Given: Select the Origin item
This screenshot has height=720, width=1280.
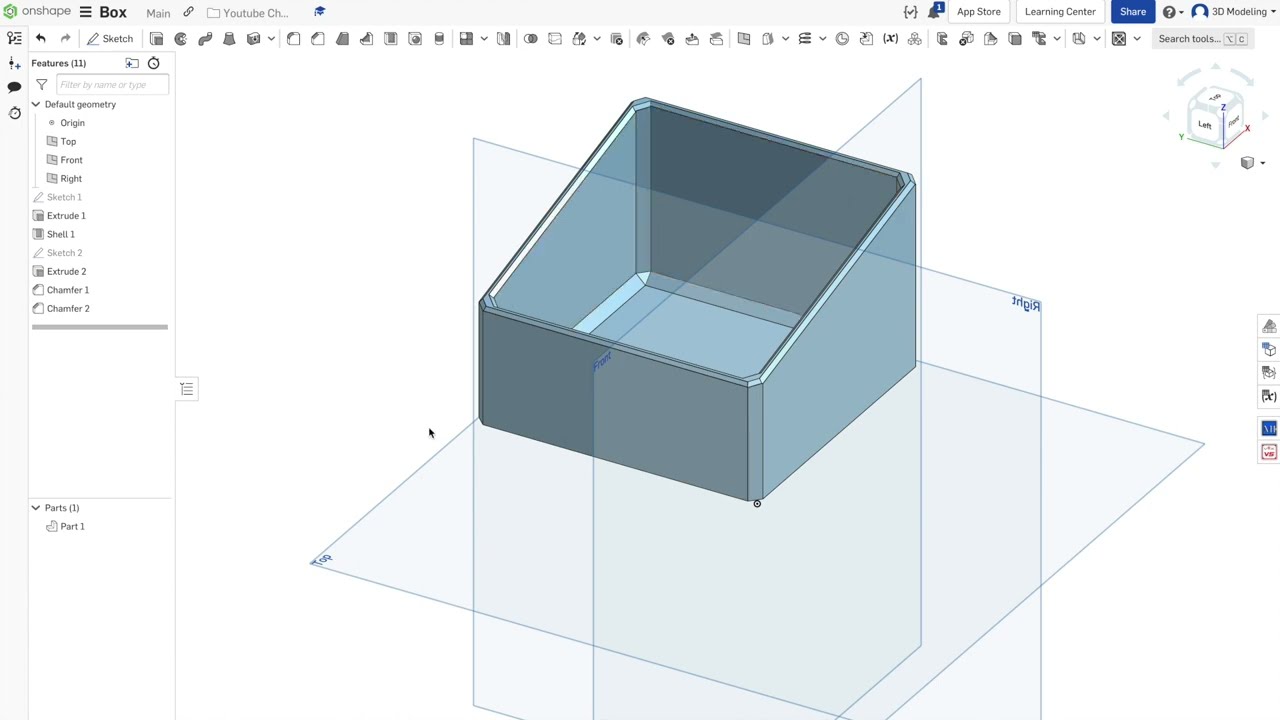Looking at the screenshot, I should 72,123.
